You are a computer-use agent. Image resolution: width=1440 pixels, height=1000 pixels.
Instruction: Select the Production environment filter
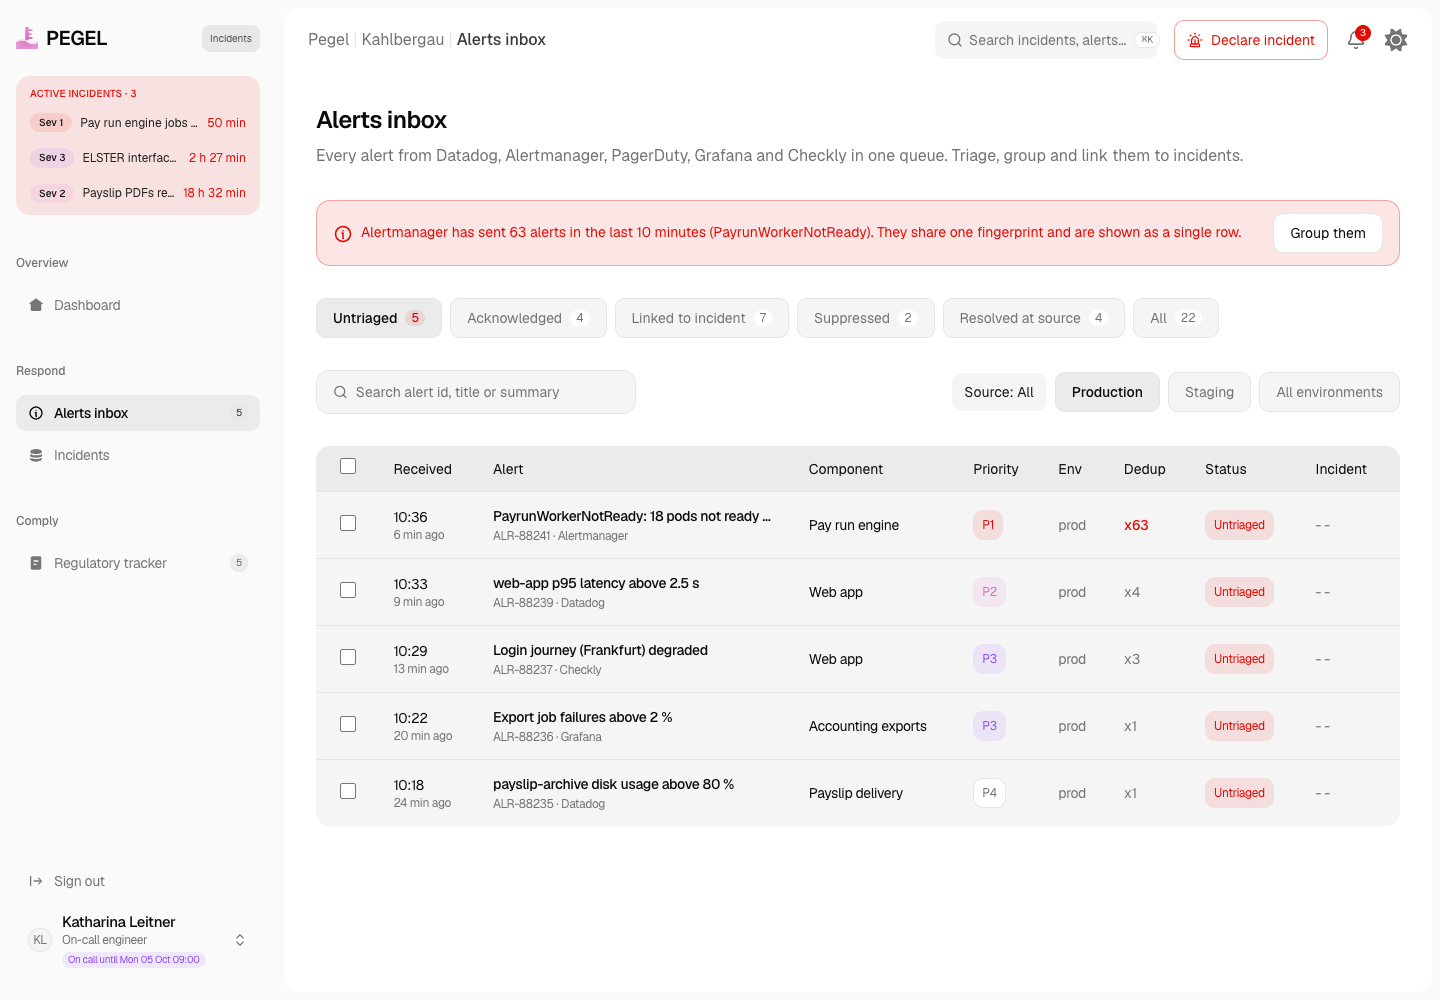click(x=1107, y=392)
